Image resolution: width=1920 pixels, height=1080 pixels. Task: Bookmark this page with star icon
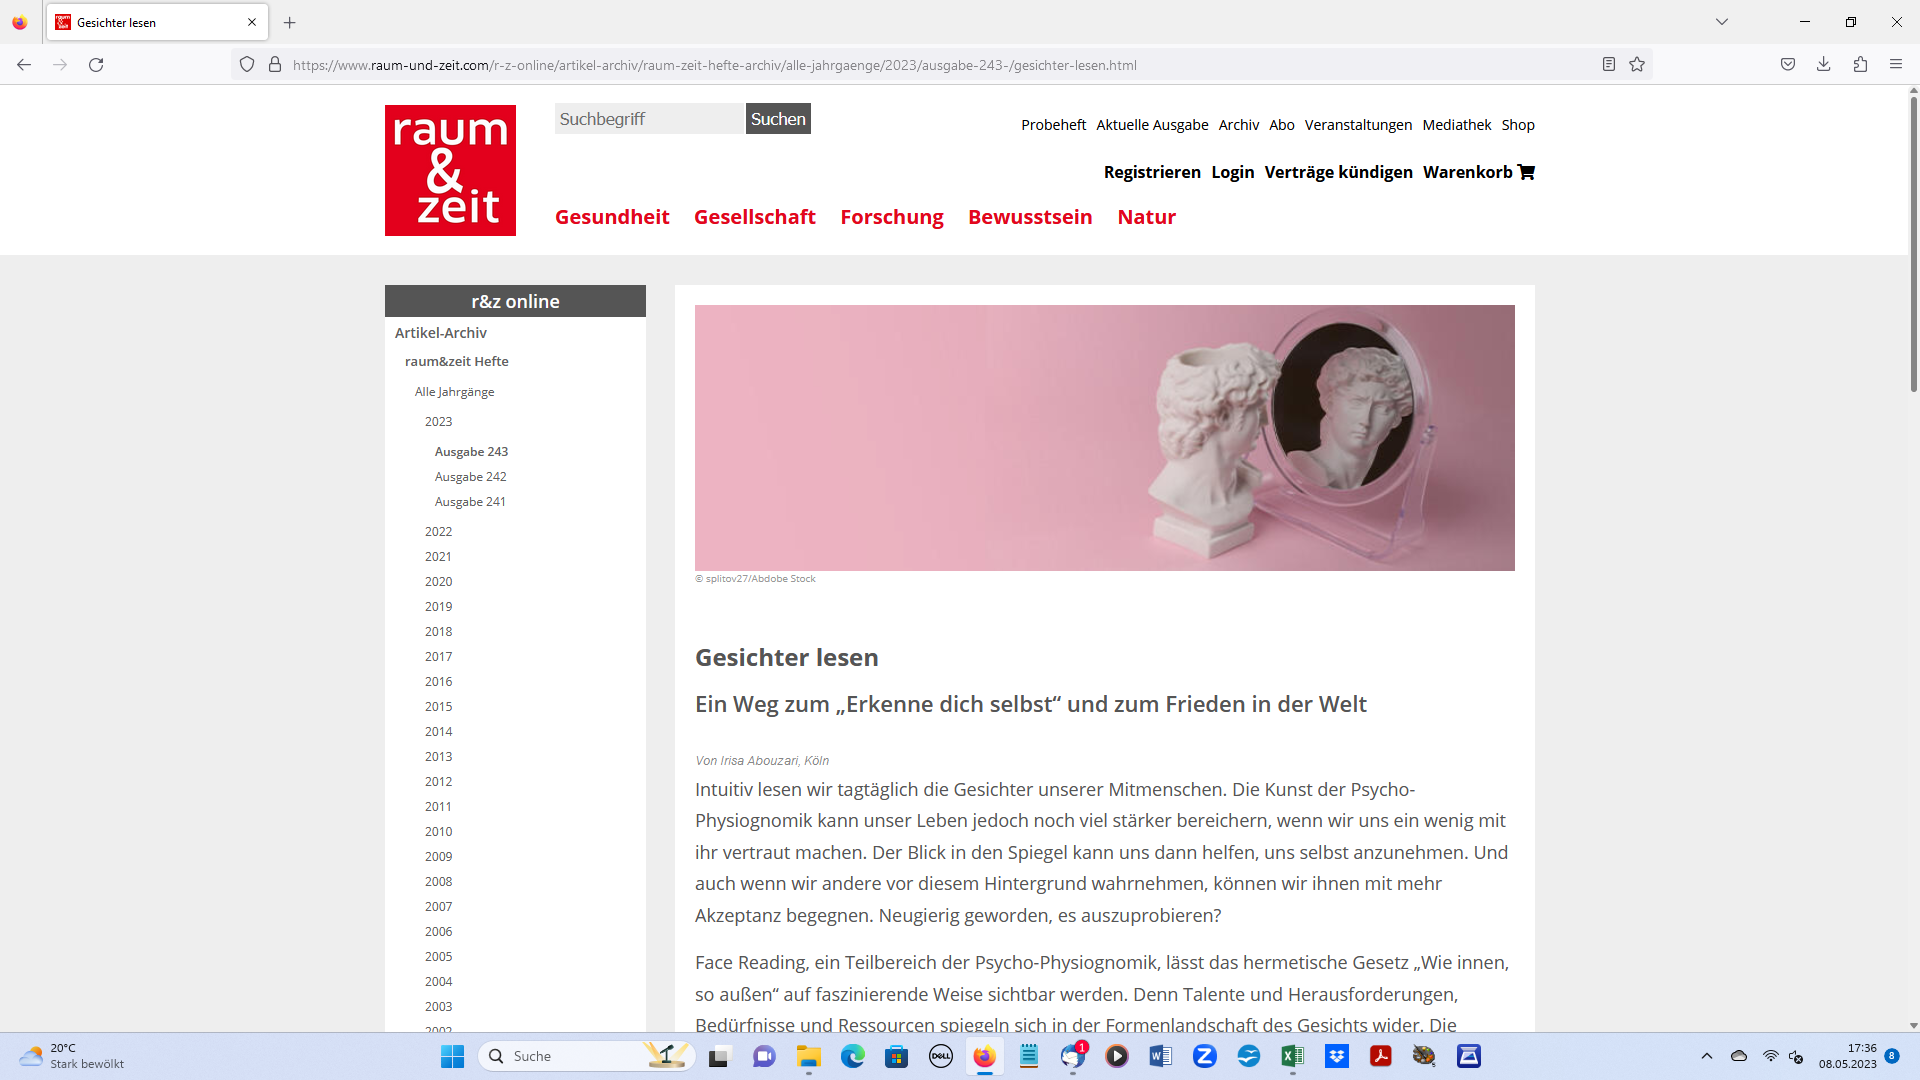pos(1637,65)
